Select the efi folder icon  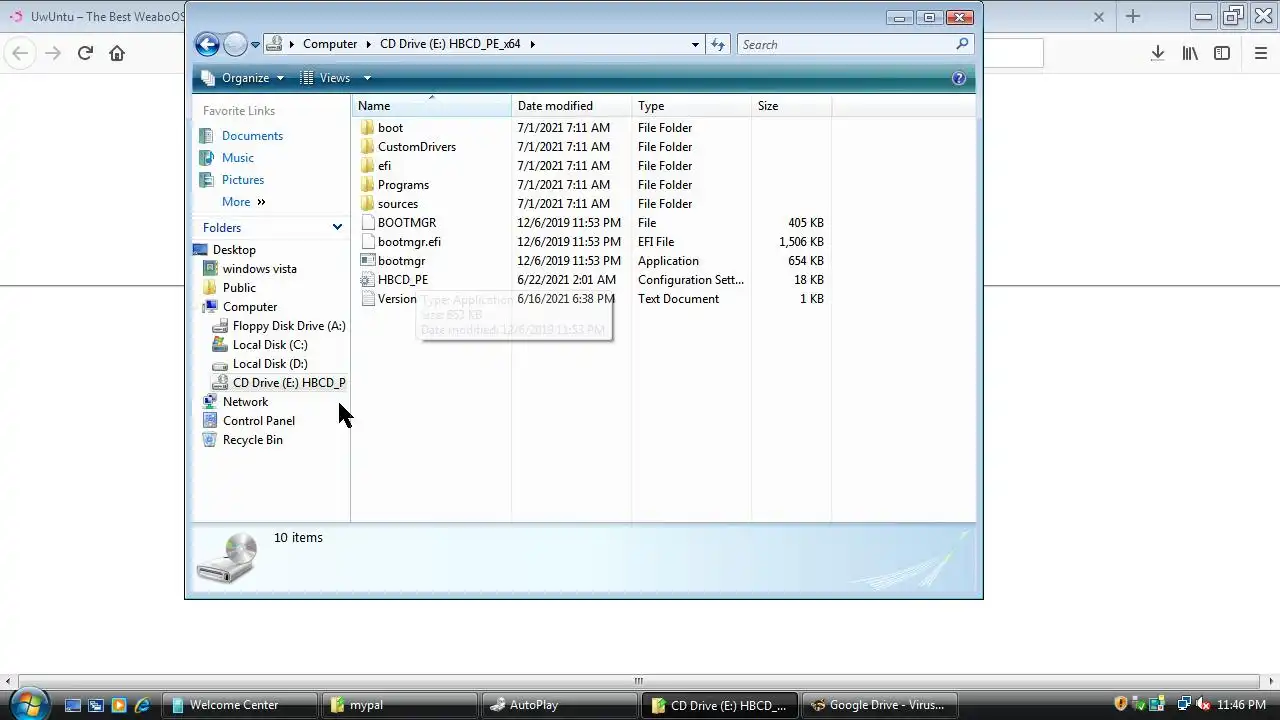[367, 166]
